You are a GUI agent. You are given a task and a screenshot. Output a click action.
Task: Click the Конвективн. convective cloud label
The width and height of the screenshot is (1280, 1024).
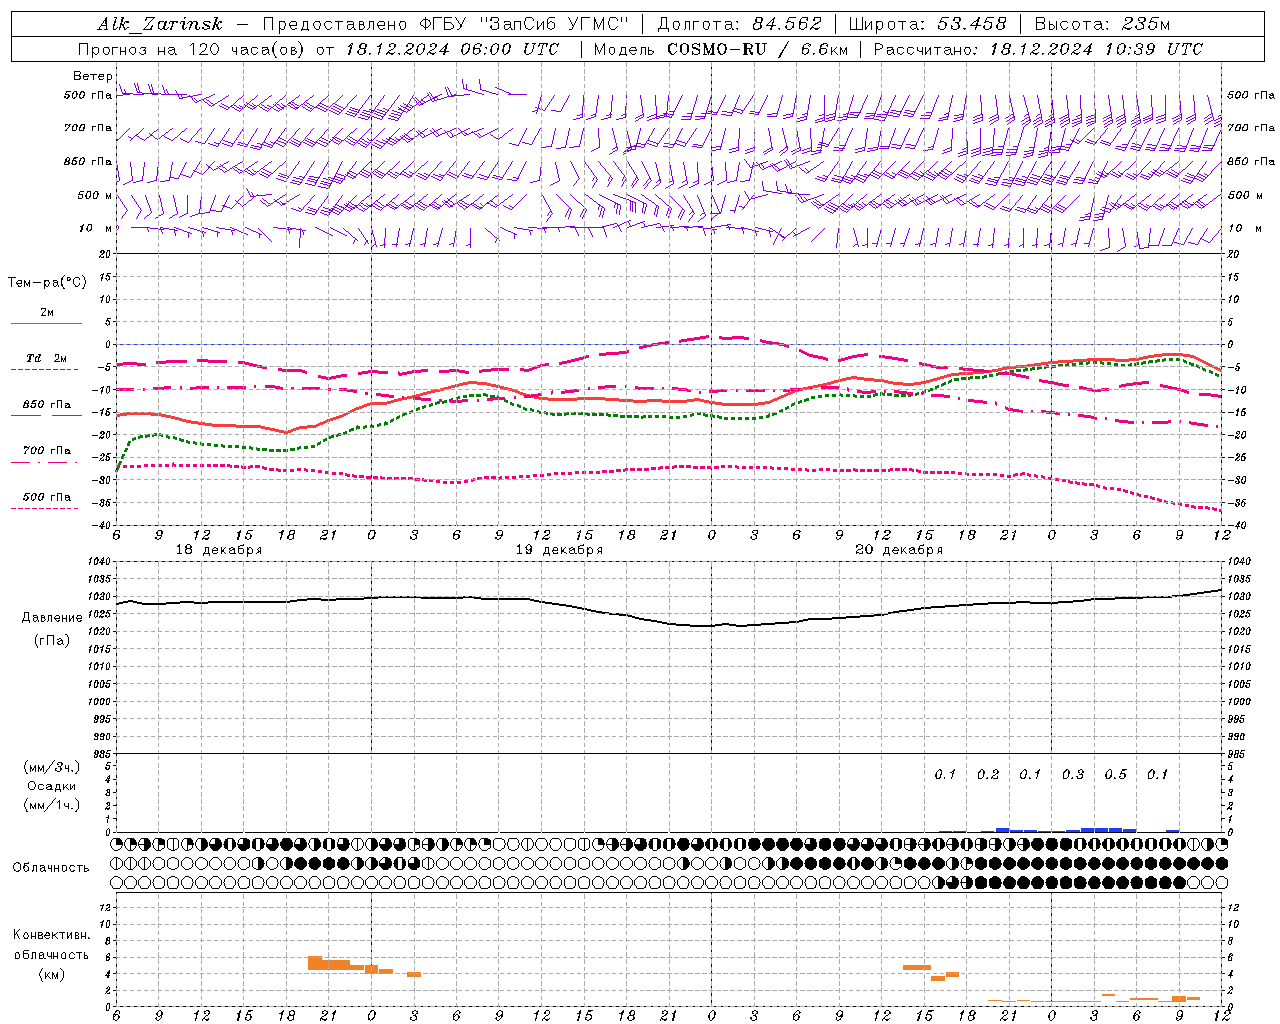[x=51, y=935]
